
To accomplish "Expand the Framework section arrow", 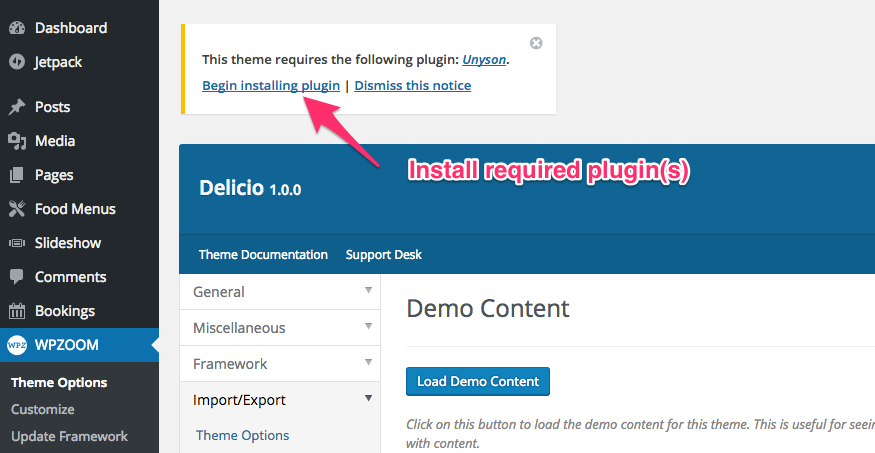I will pos(368,362).
